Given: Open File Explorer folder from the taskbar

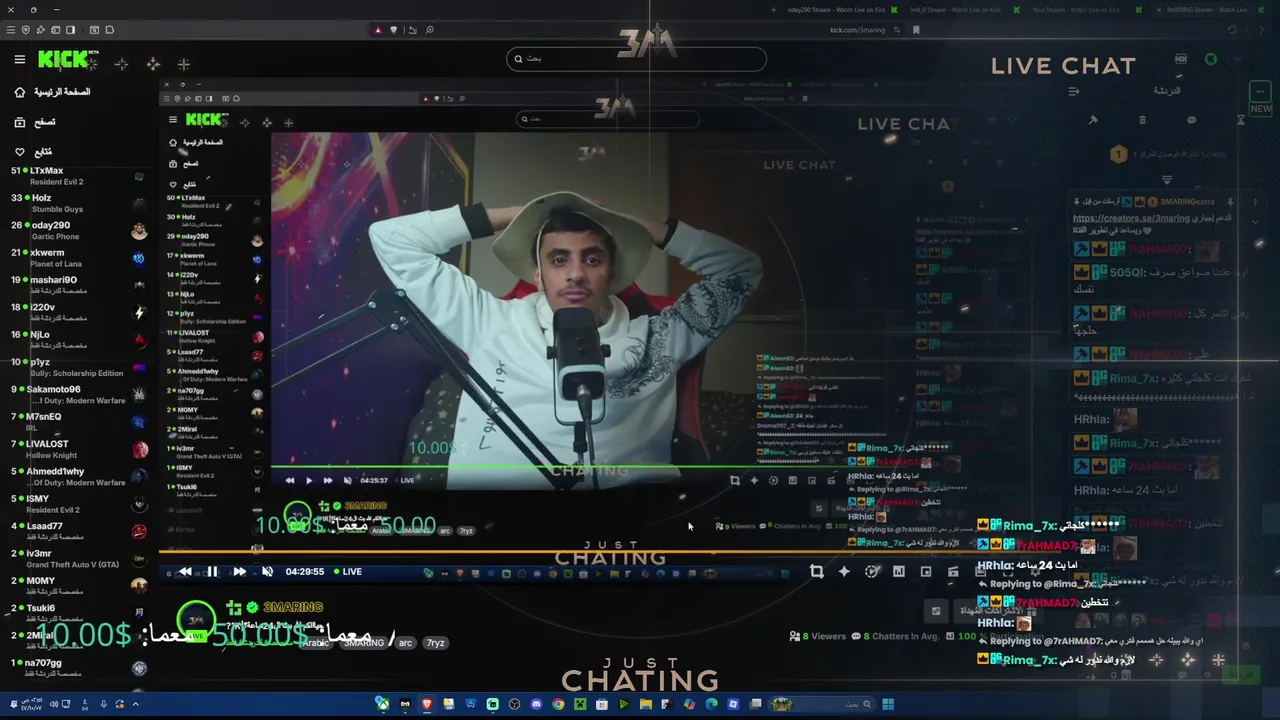Looking at the screenshot, I should (646, 704).
